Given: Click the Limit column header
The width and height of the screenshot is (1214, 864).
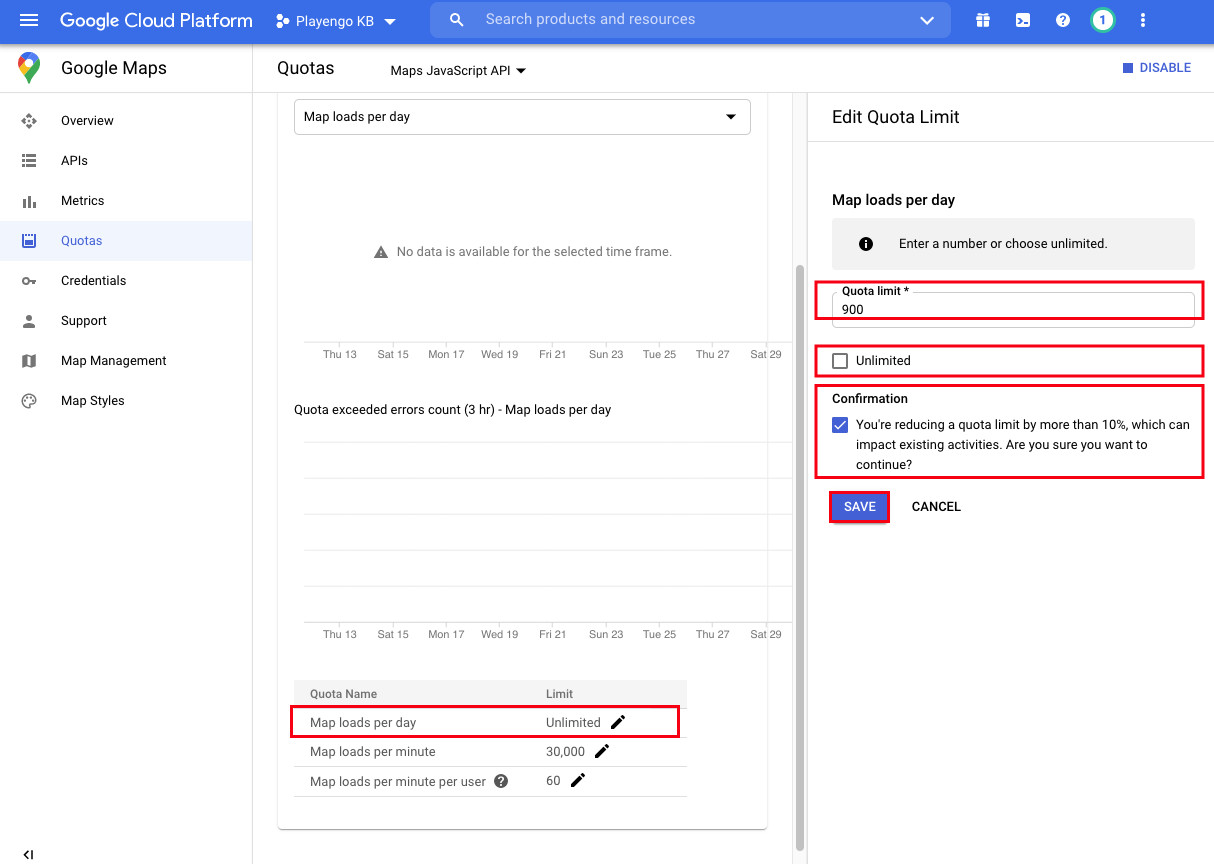Looking at the screenshot, I should pos(559,694).
